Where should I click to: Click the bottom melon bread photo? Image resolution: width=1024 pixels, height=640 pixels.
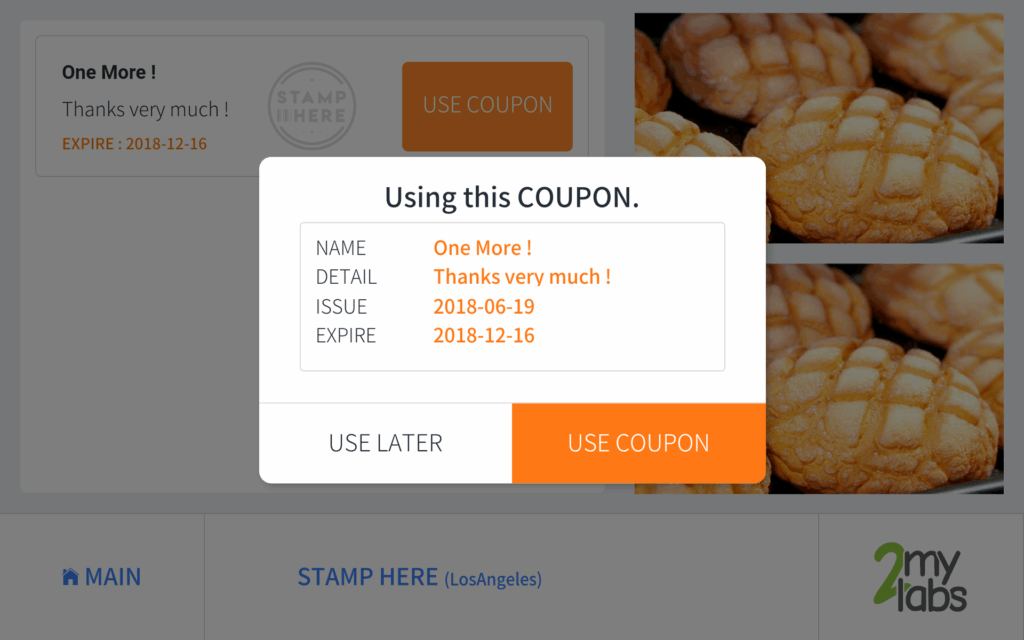pyautogui.click(x=884, y=379)
